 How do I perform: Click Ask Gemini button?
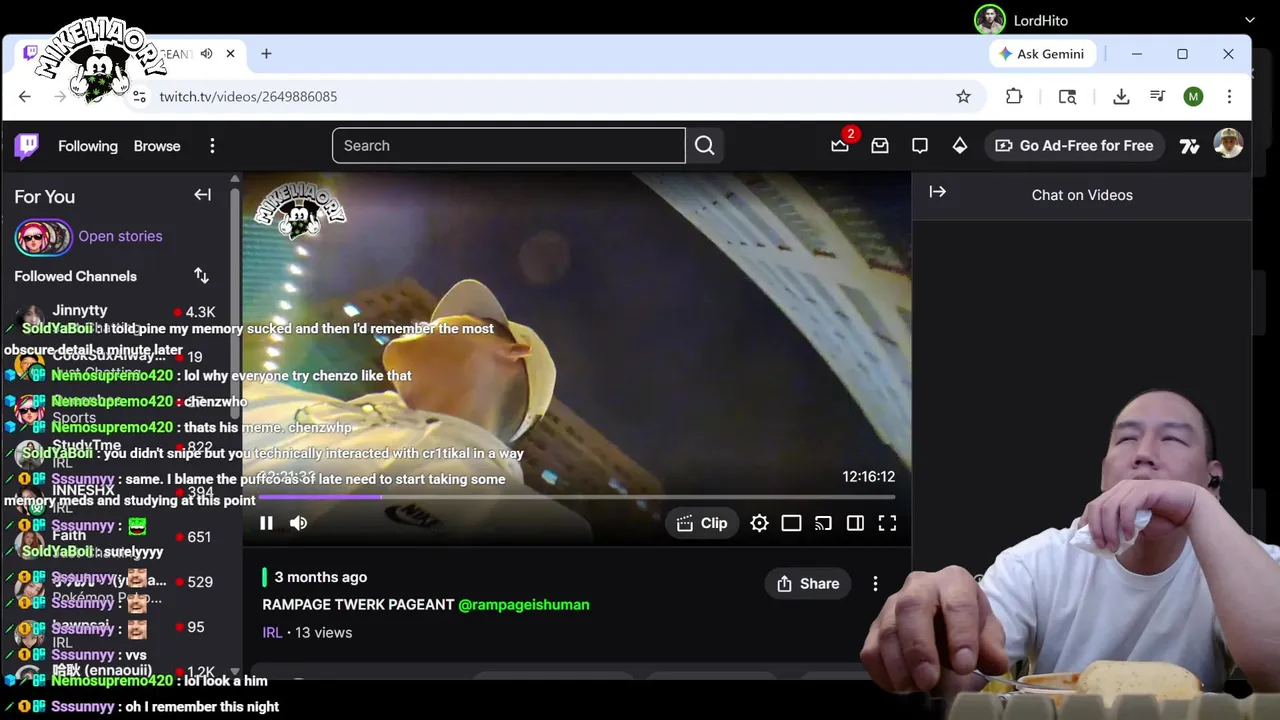(1041, 54)
